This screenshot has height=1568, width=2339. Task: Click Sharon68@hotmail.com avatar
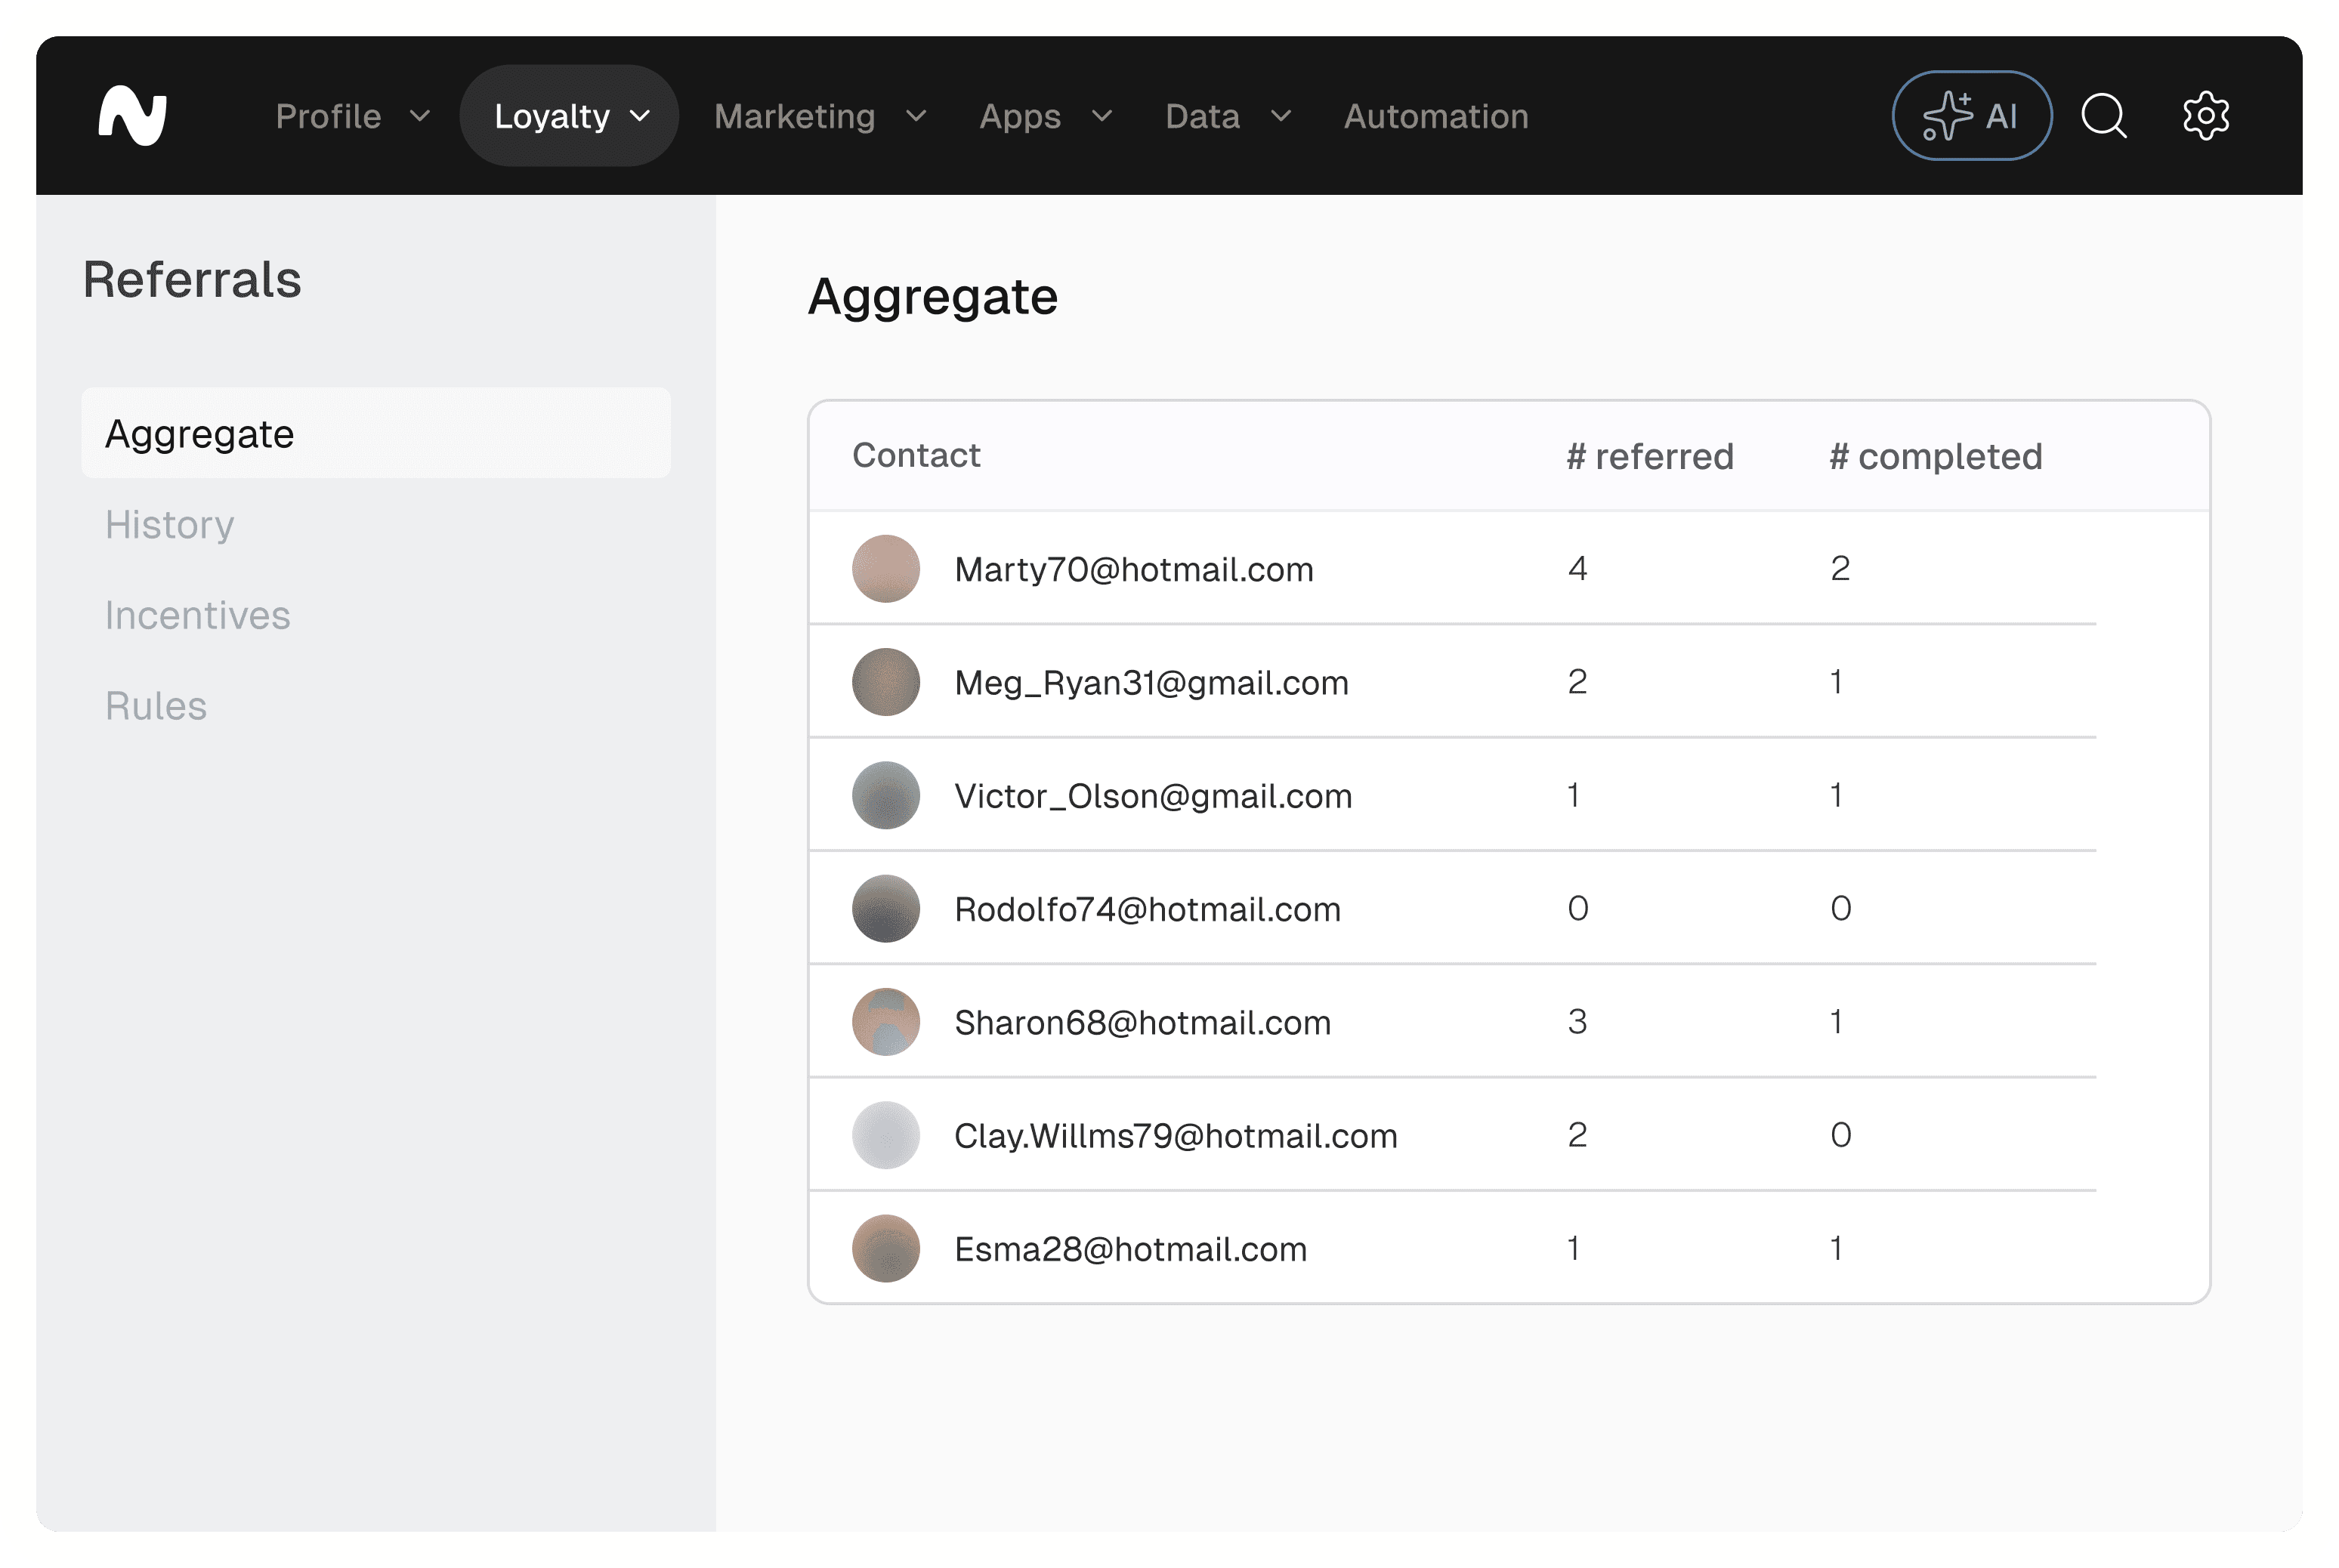pyautogui.click(x=885, y=1022)
